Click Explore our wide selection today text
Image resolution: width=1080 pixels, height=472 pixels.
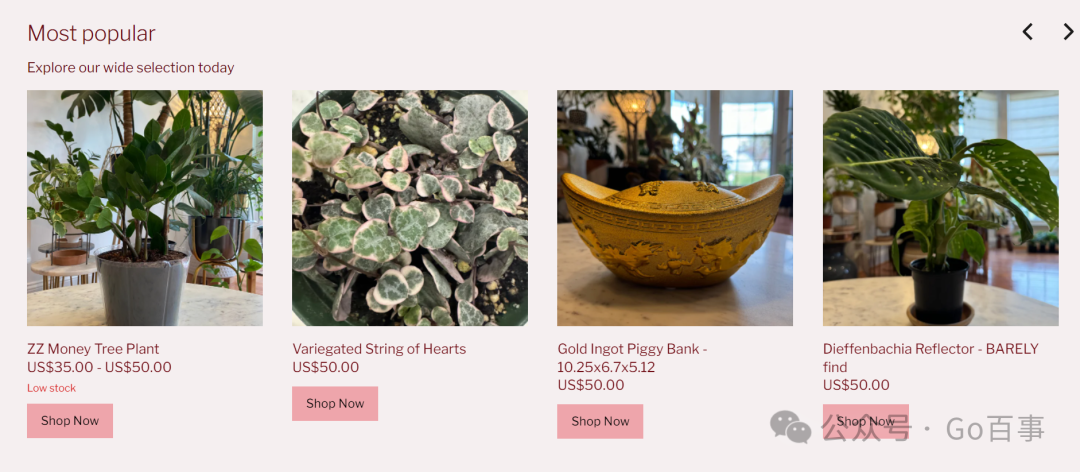[x=131, y=68]
